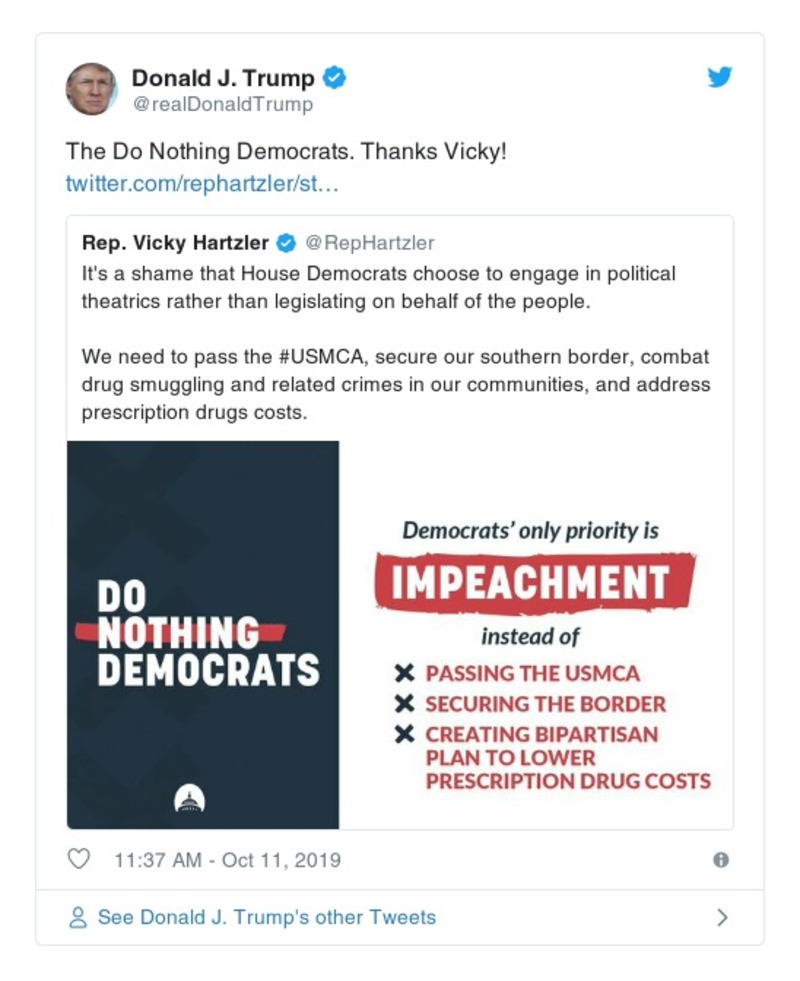Click the name Rep. Vicky Hartzler
Image resolution: width=800 pixels, height=981 pixels.
pos(177,242)
